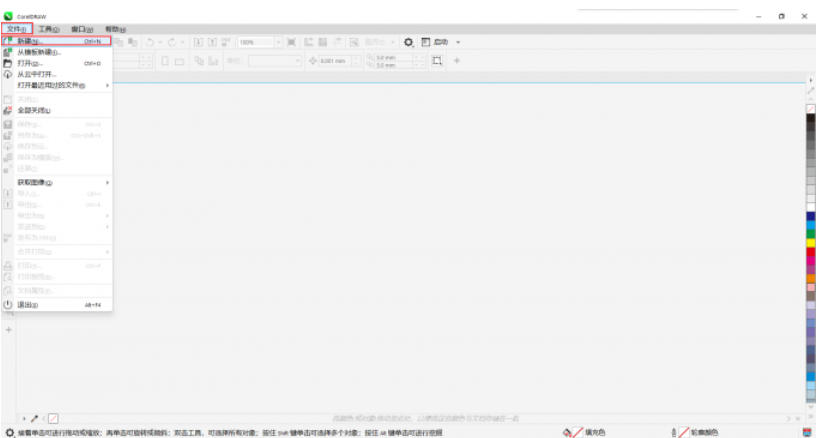Image resolution: width=816 pixels, height=438 pixels.
Task: Expand 获取图像 (Acquire Image) submenu
Action: (57, 183)
